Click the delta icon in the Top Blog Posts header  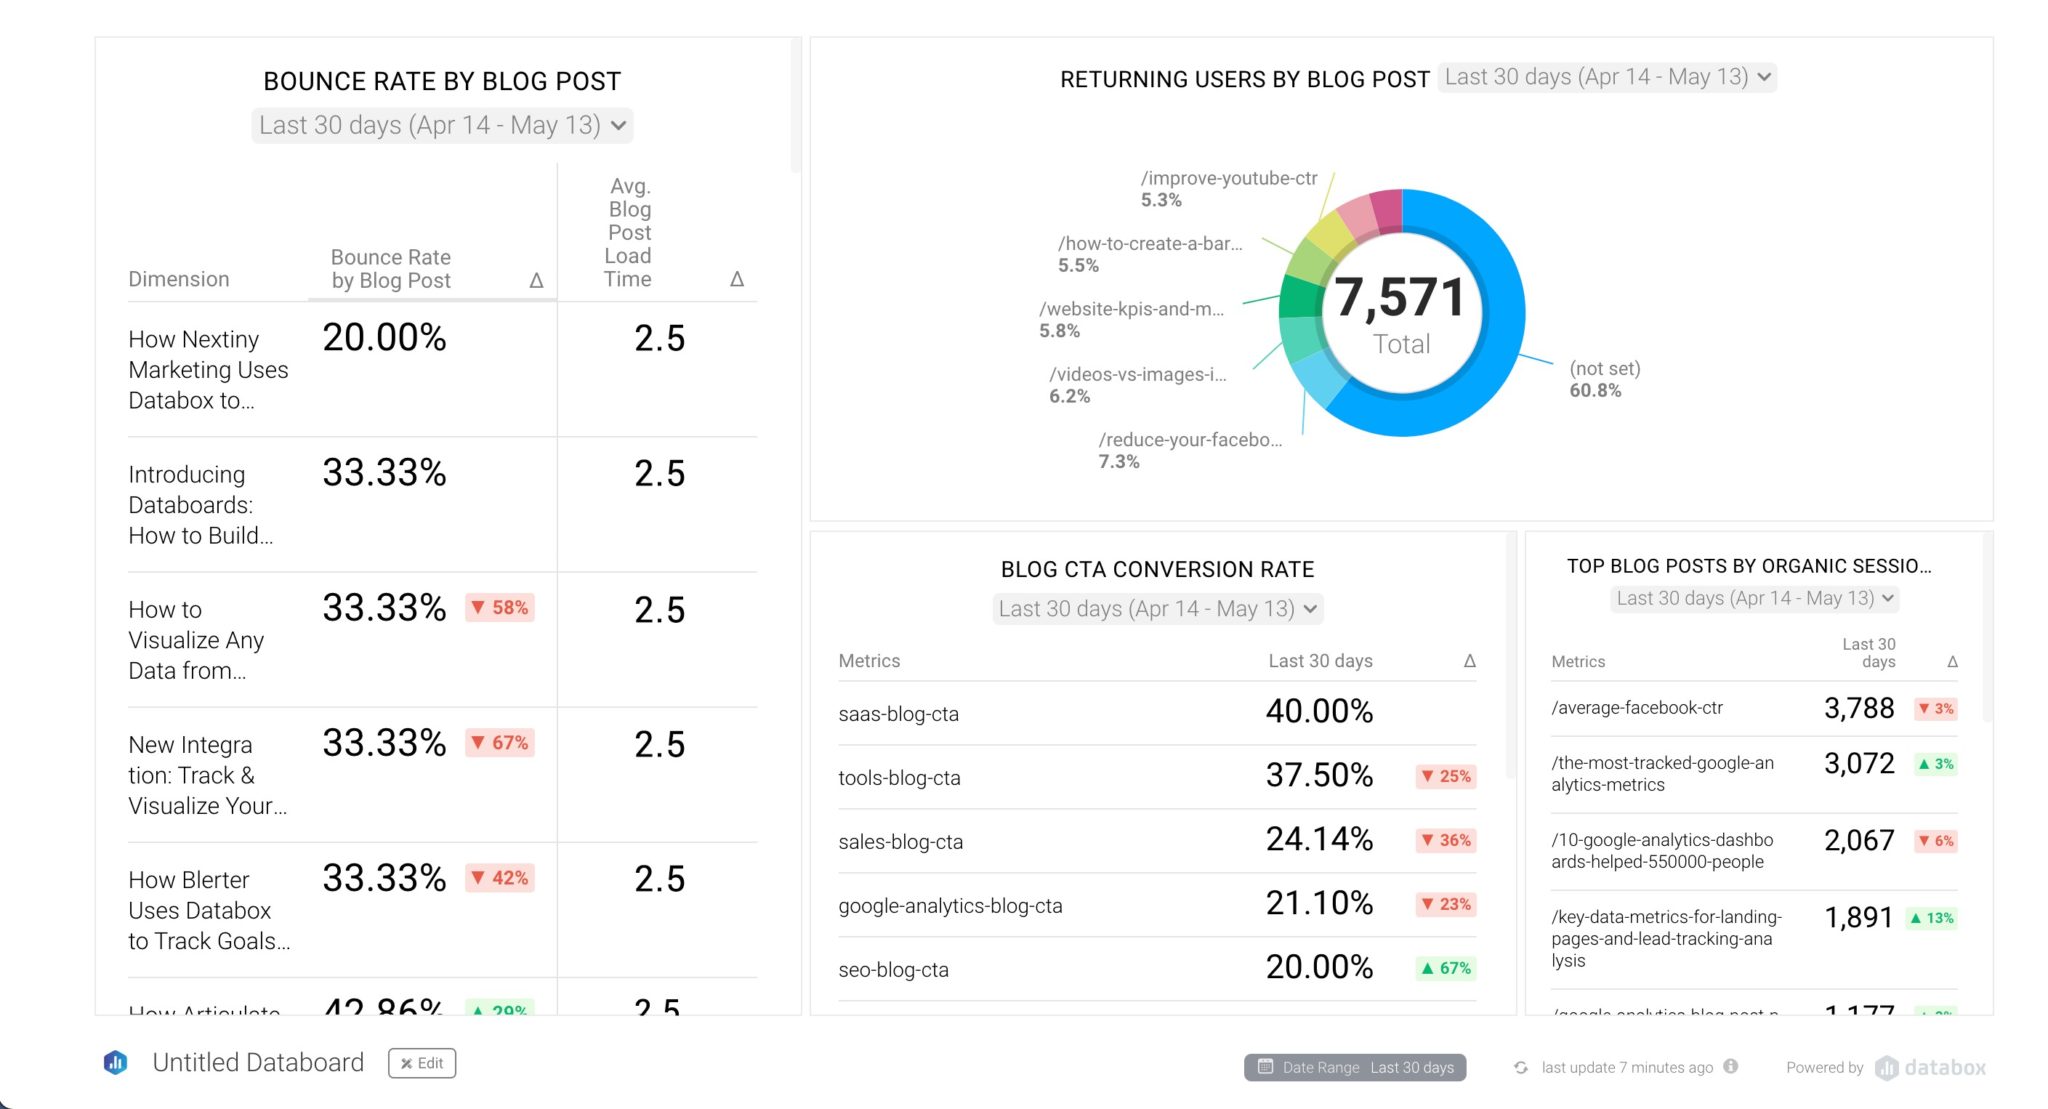click(1952, 662)
